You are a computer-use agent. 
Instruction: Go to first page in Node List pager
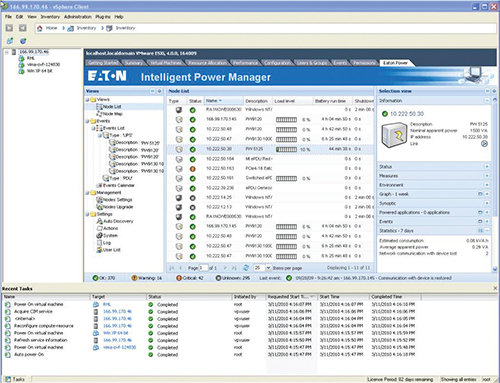172,268
